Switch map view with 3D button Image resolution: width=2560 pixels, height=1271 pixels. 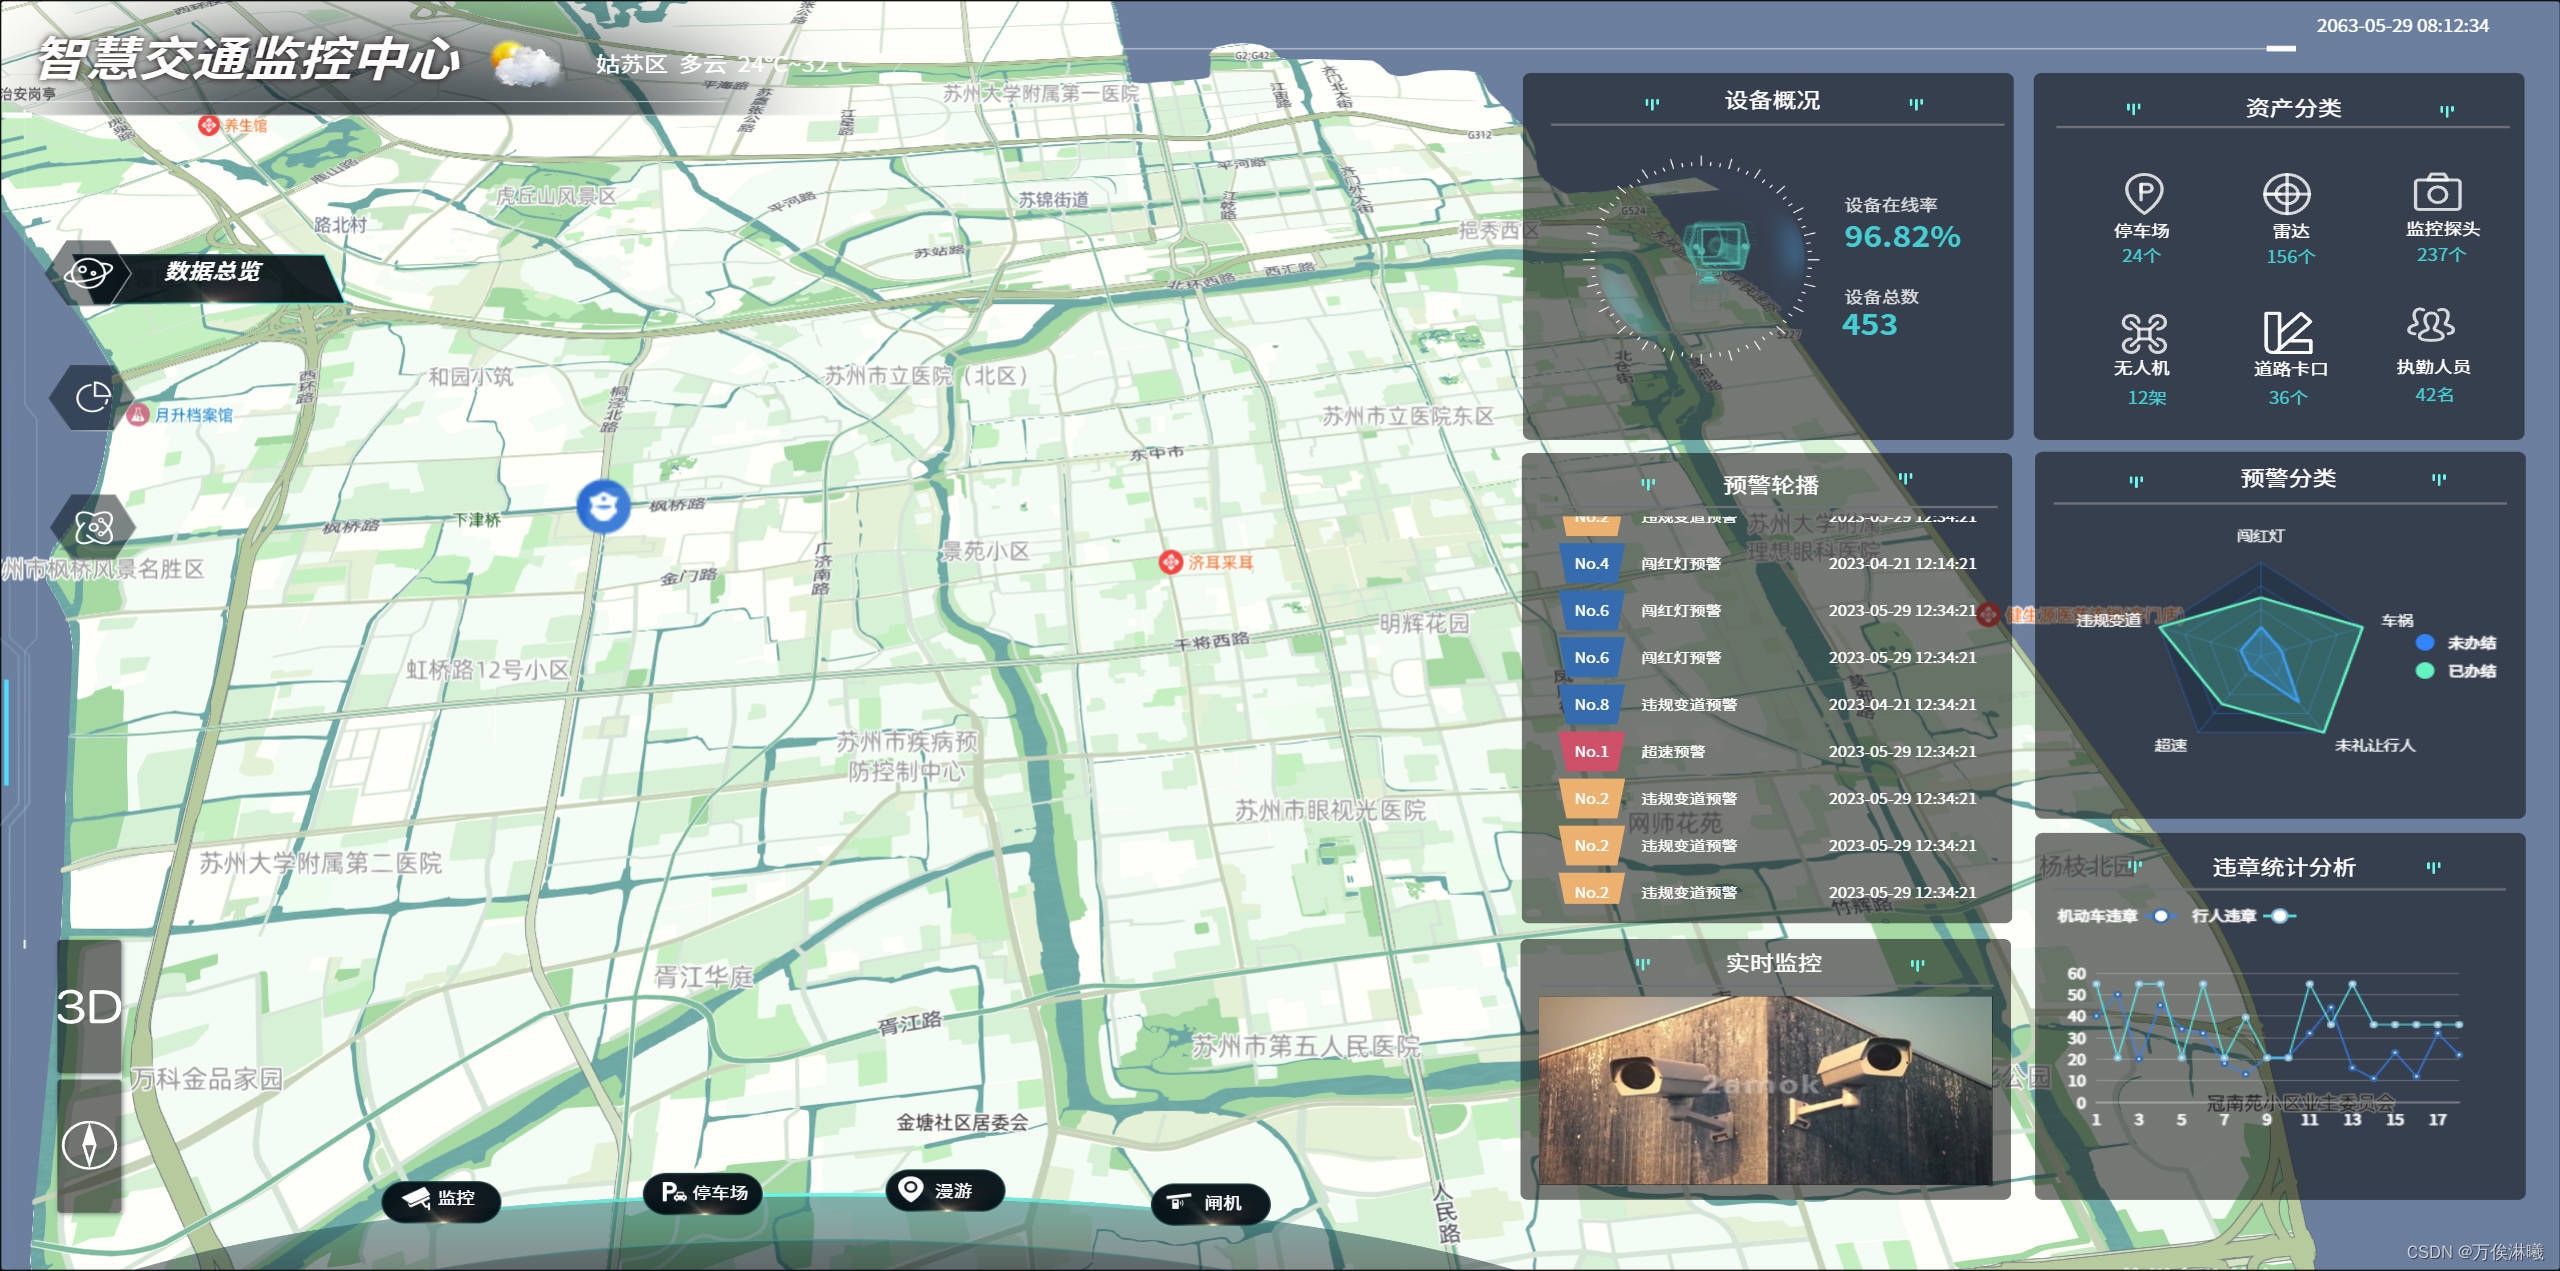pyautogui.click(x=89, y=1007)
